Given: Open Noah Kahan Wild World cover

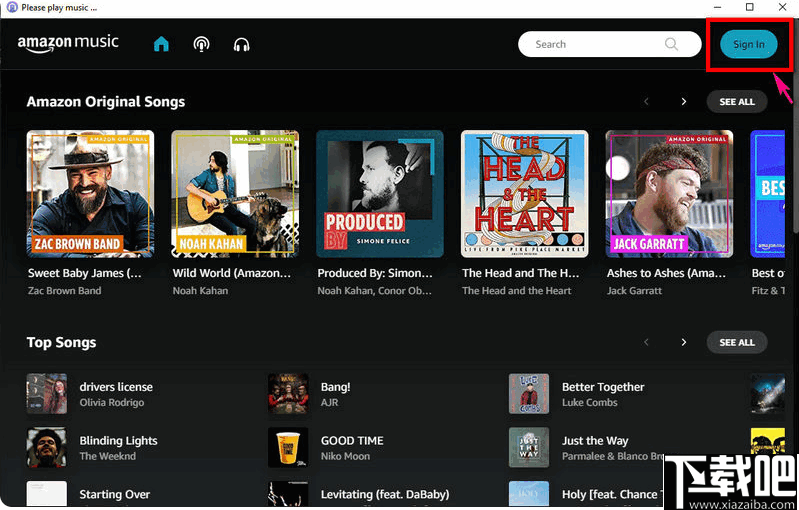Looking at the screenshot, I should (235, 194).
